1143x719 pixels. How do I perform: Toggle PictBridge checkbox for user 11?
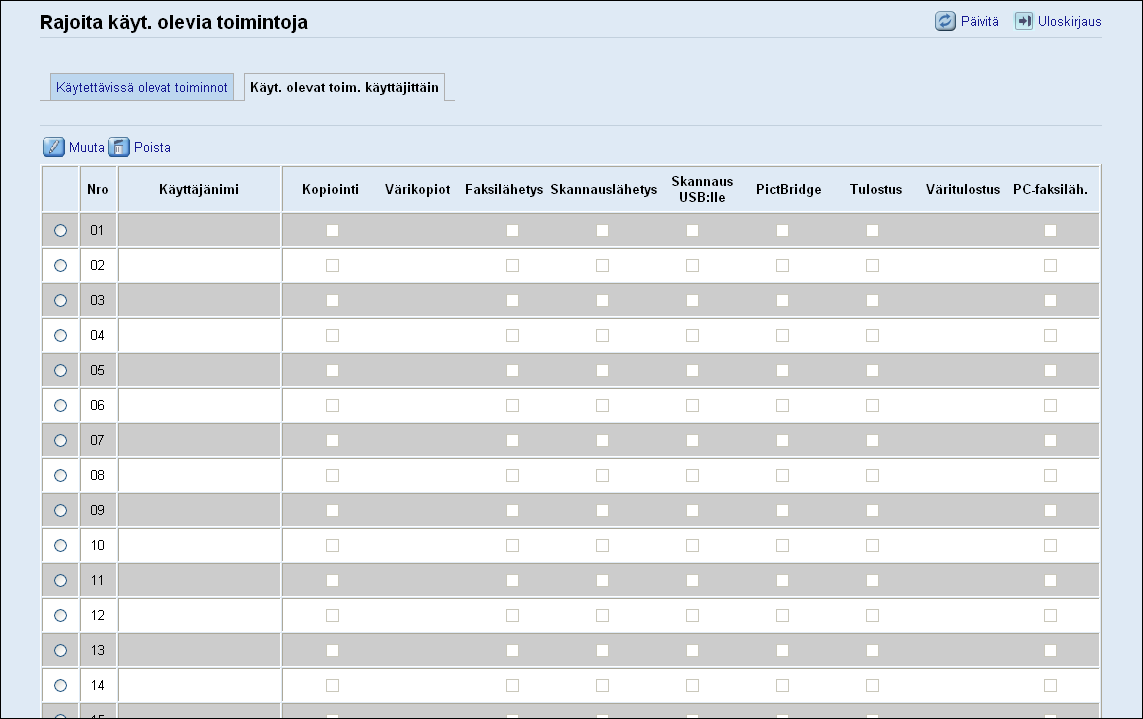[x=782, y=580]
